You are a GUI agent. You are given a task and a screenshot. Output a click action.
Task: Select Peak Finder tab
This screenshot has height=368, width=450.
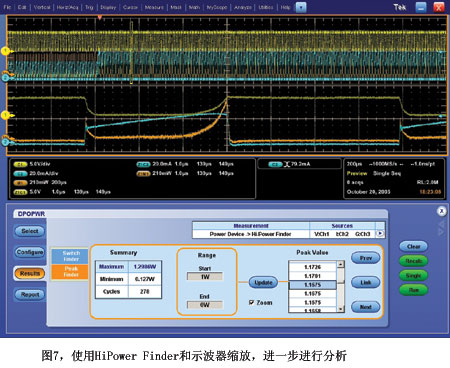coord(71,272)
